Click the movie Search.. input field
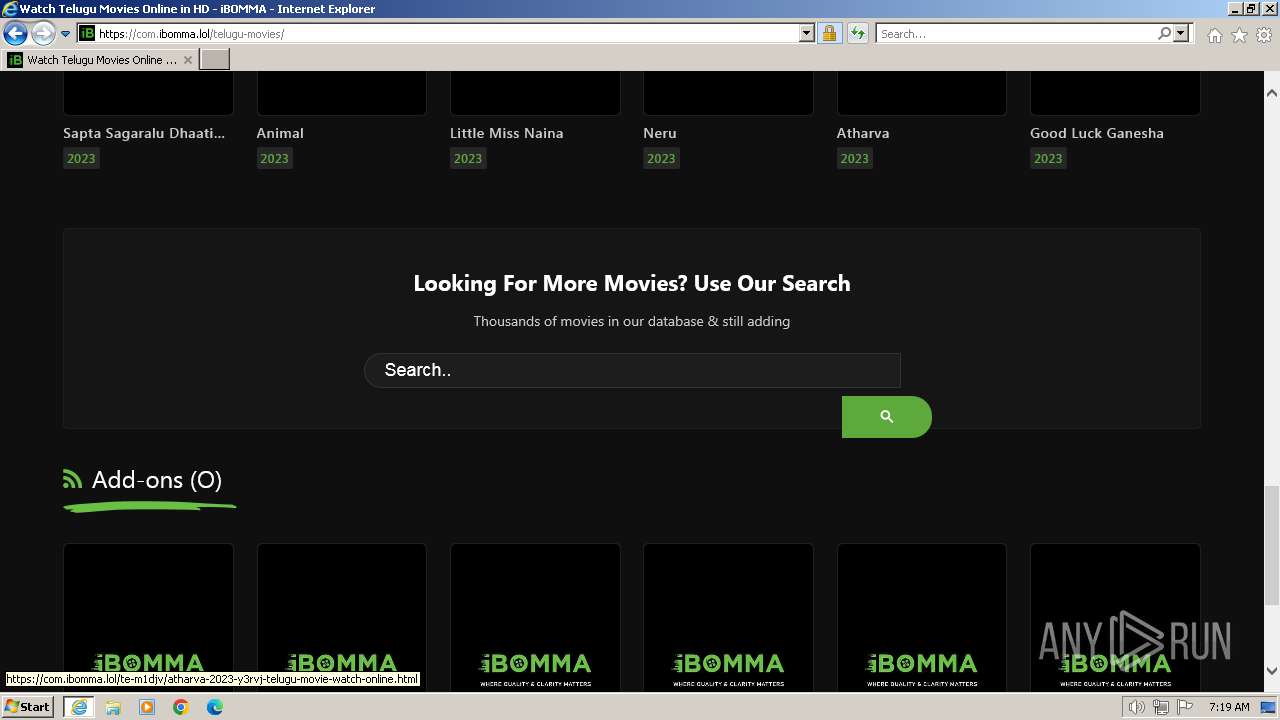Screen dimensions: 1280x720 (632, 370)
